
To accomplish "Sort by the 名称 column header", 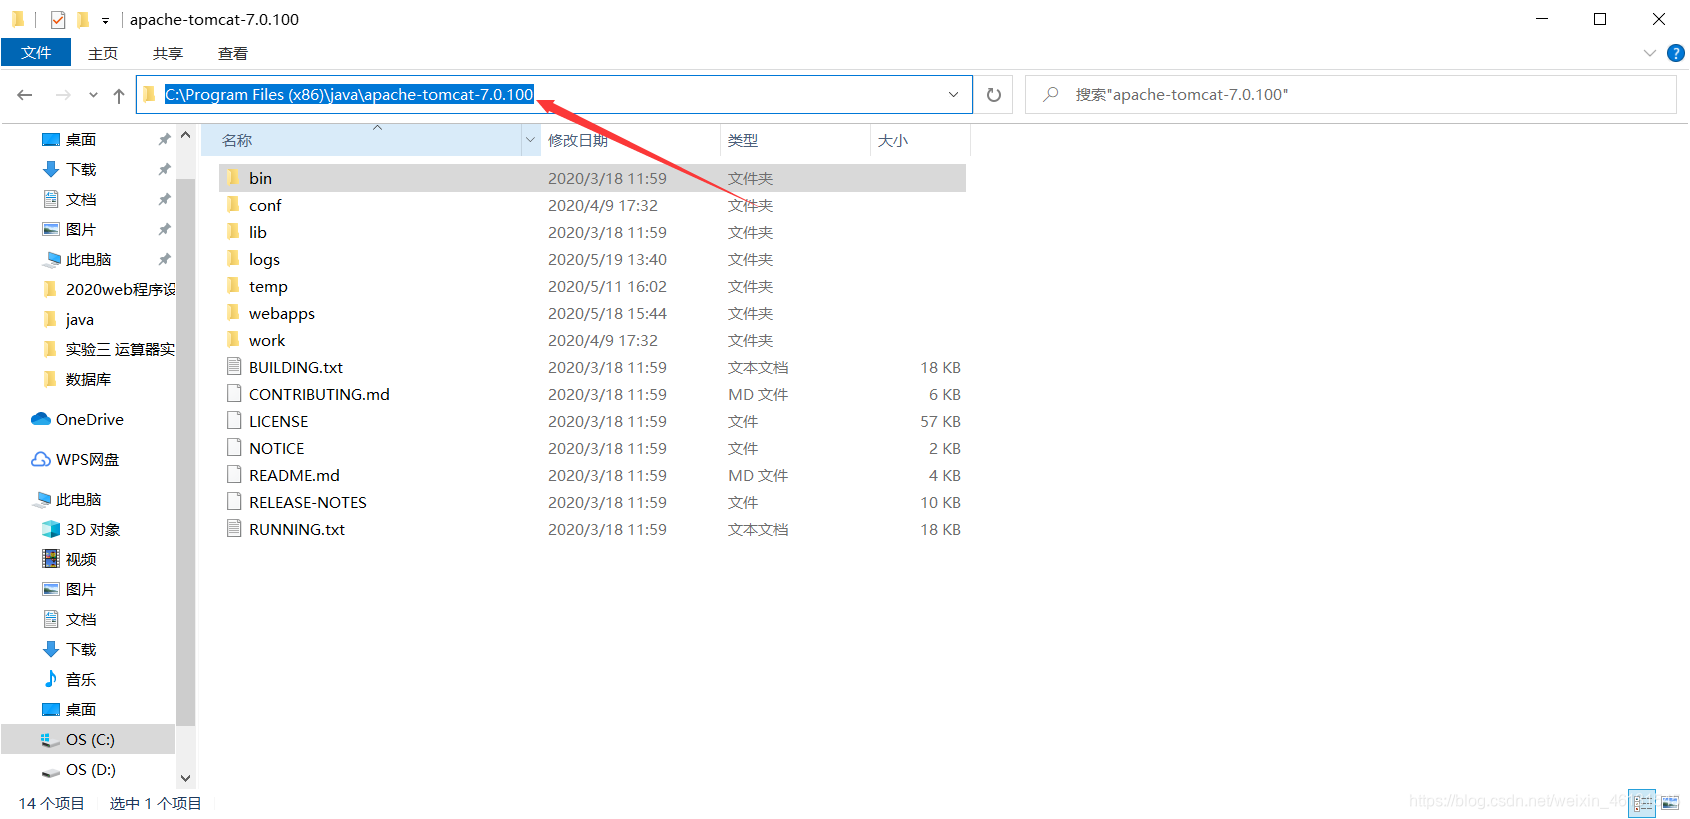I will point(362,140).
